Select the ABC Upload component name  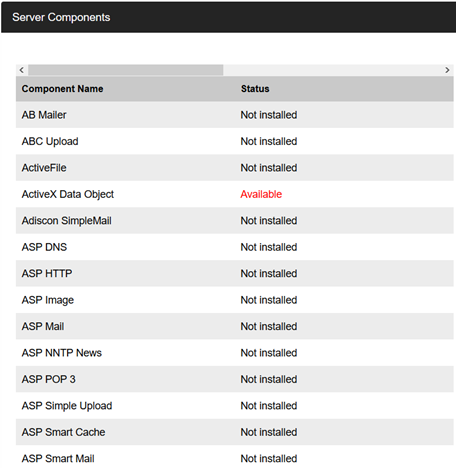50,141
